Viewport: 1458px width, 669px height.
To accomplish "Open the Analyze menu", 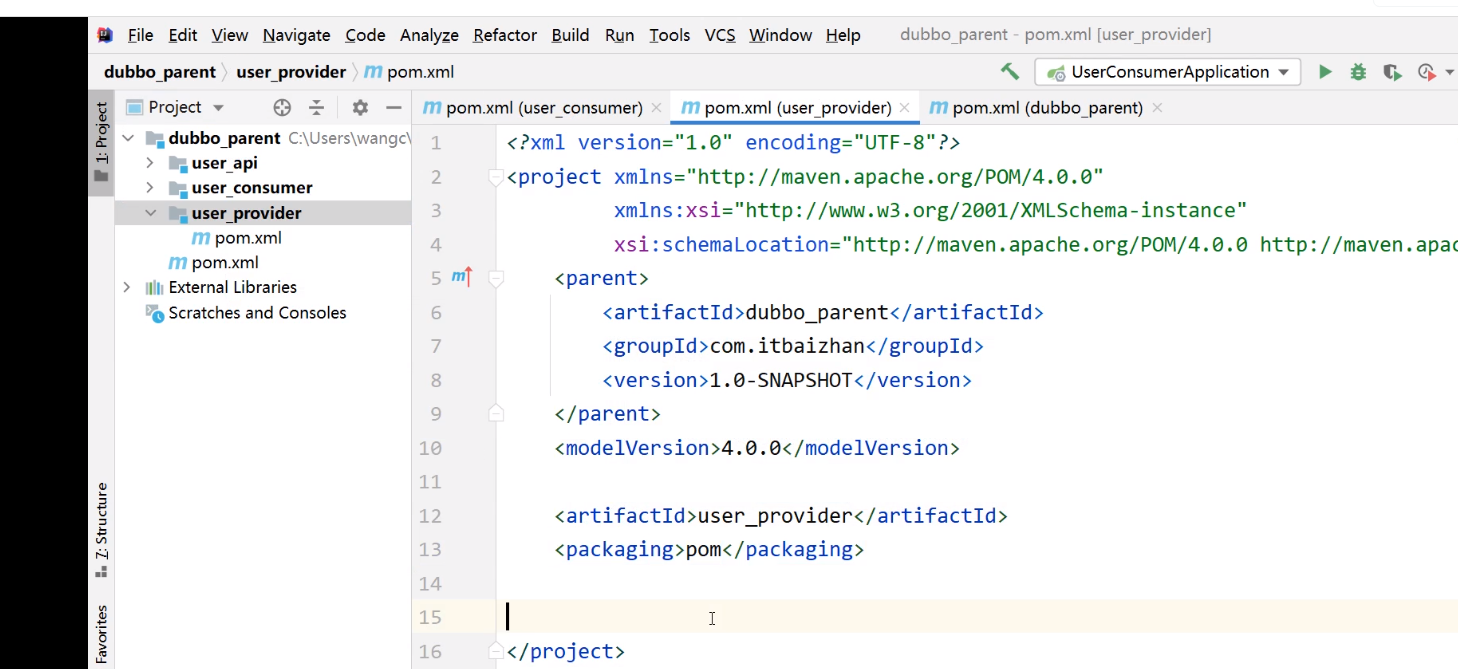I will coord(429,35).
